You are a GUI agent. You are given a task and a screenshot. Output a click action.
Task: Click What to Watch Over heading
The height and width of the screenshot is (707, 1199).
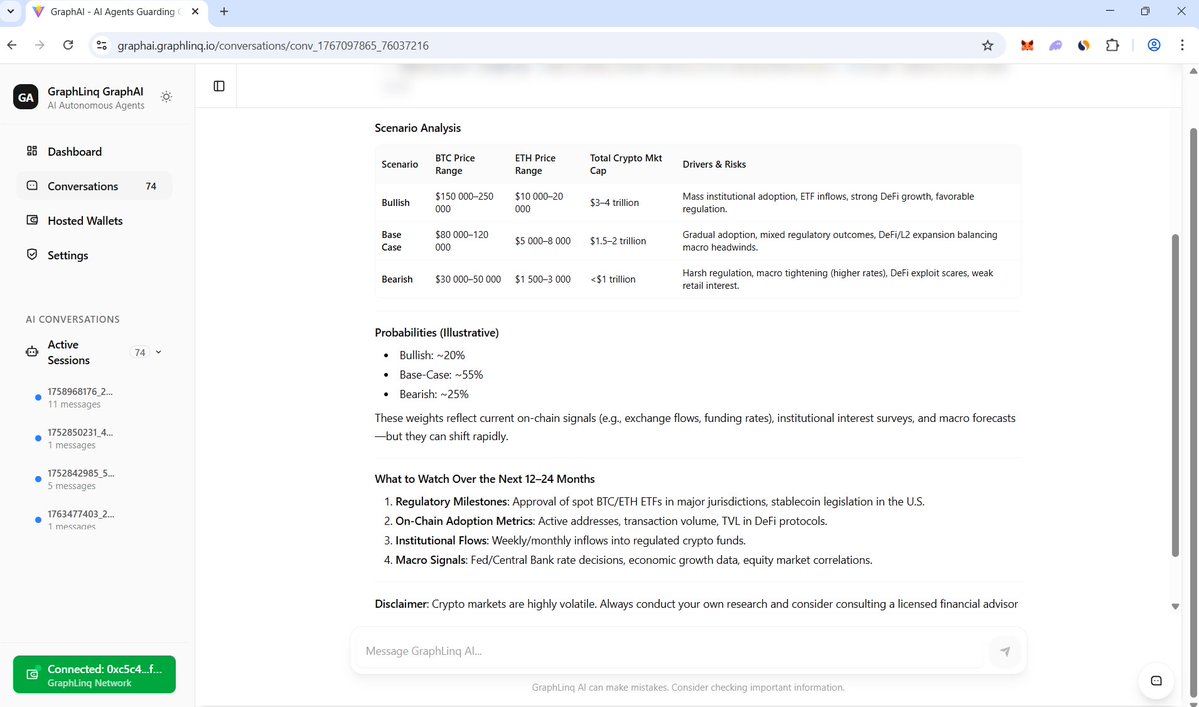pos(485,478)
